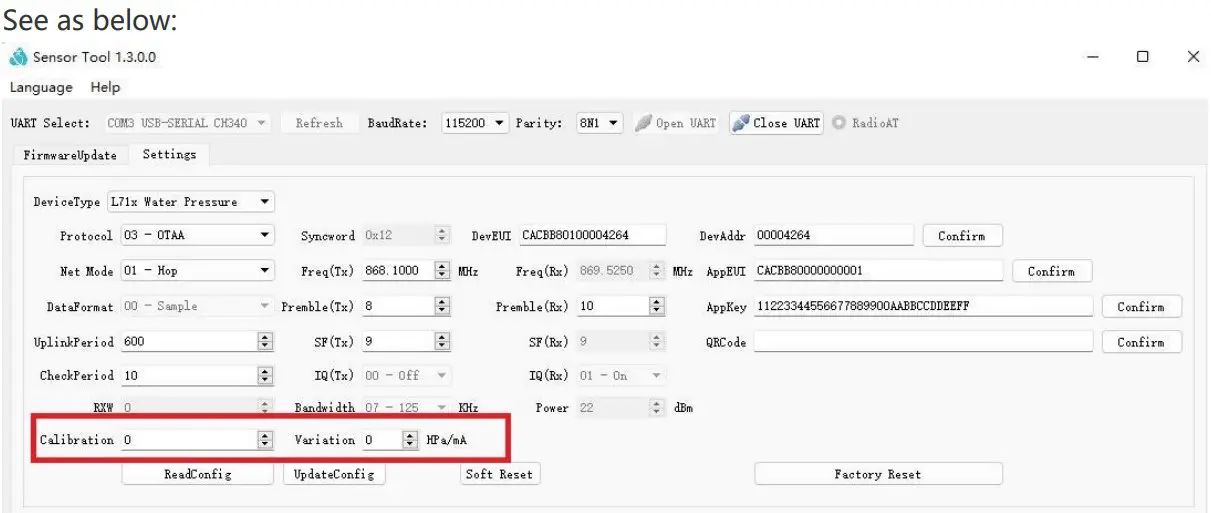
Task: Confirm the AppEUI value
Action: pos(1052,271)
